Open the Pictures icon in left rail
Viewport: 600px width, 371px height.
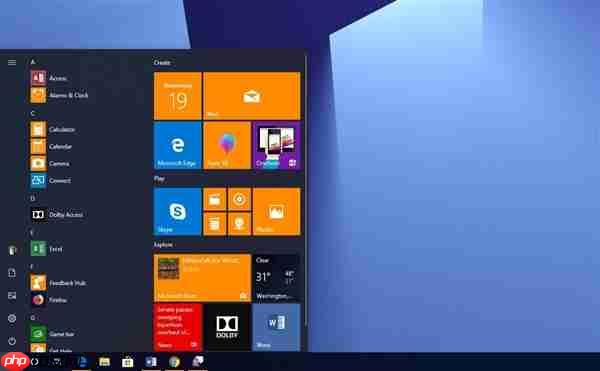point(12,296)
